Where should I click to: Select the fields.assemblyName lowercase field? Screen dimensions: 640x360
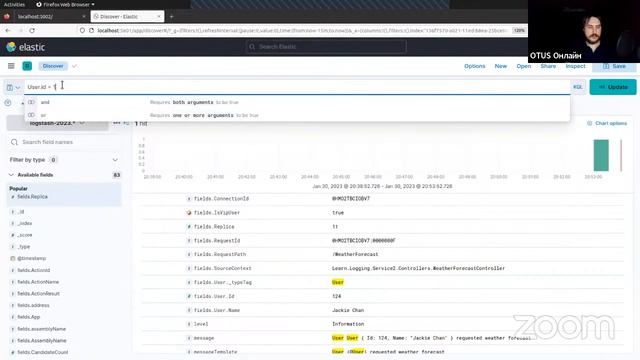pos(41,329)
